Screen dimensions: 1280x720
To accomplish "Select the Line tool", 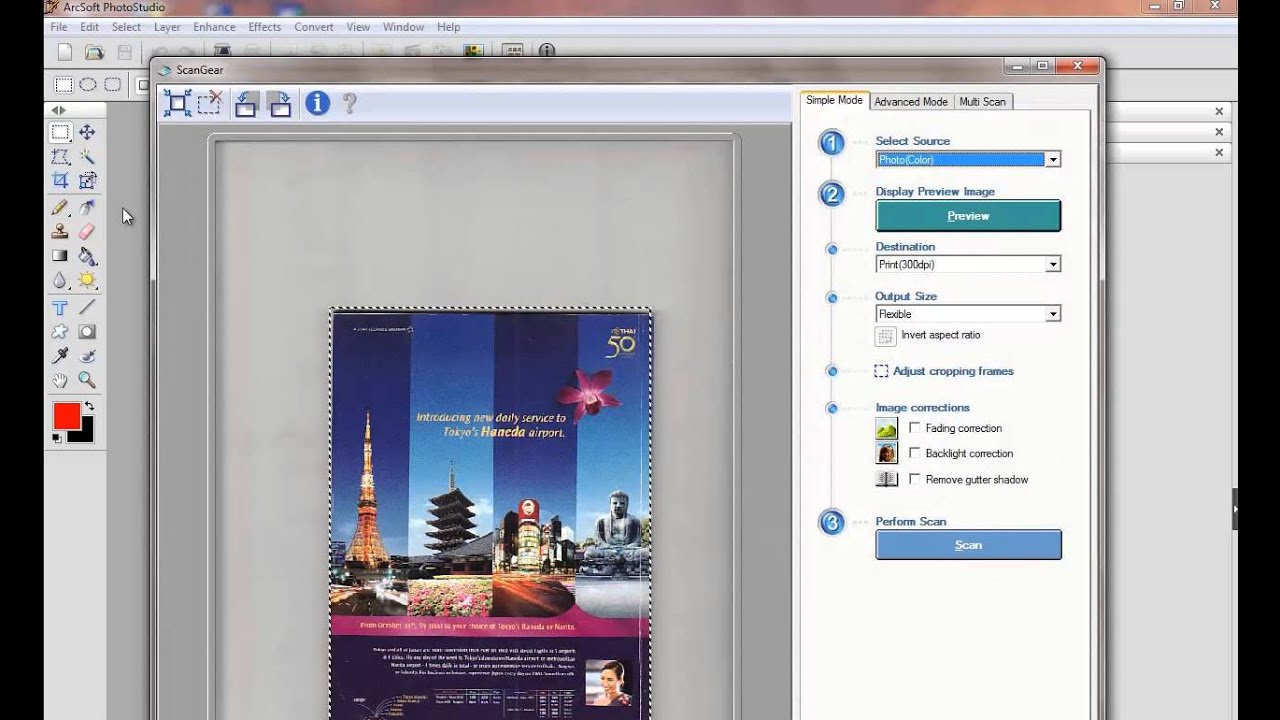I will 87,308.
